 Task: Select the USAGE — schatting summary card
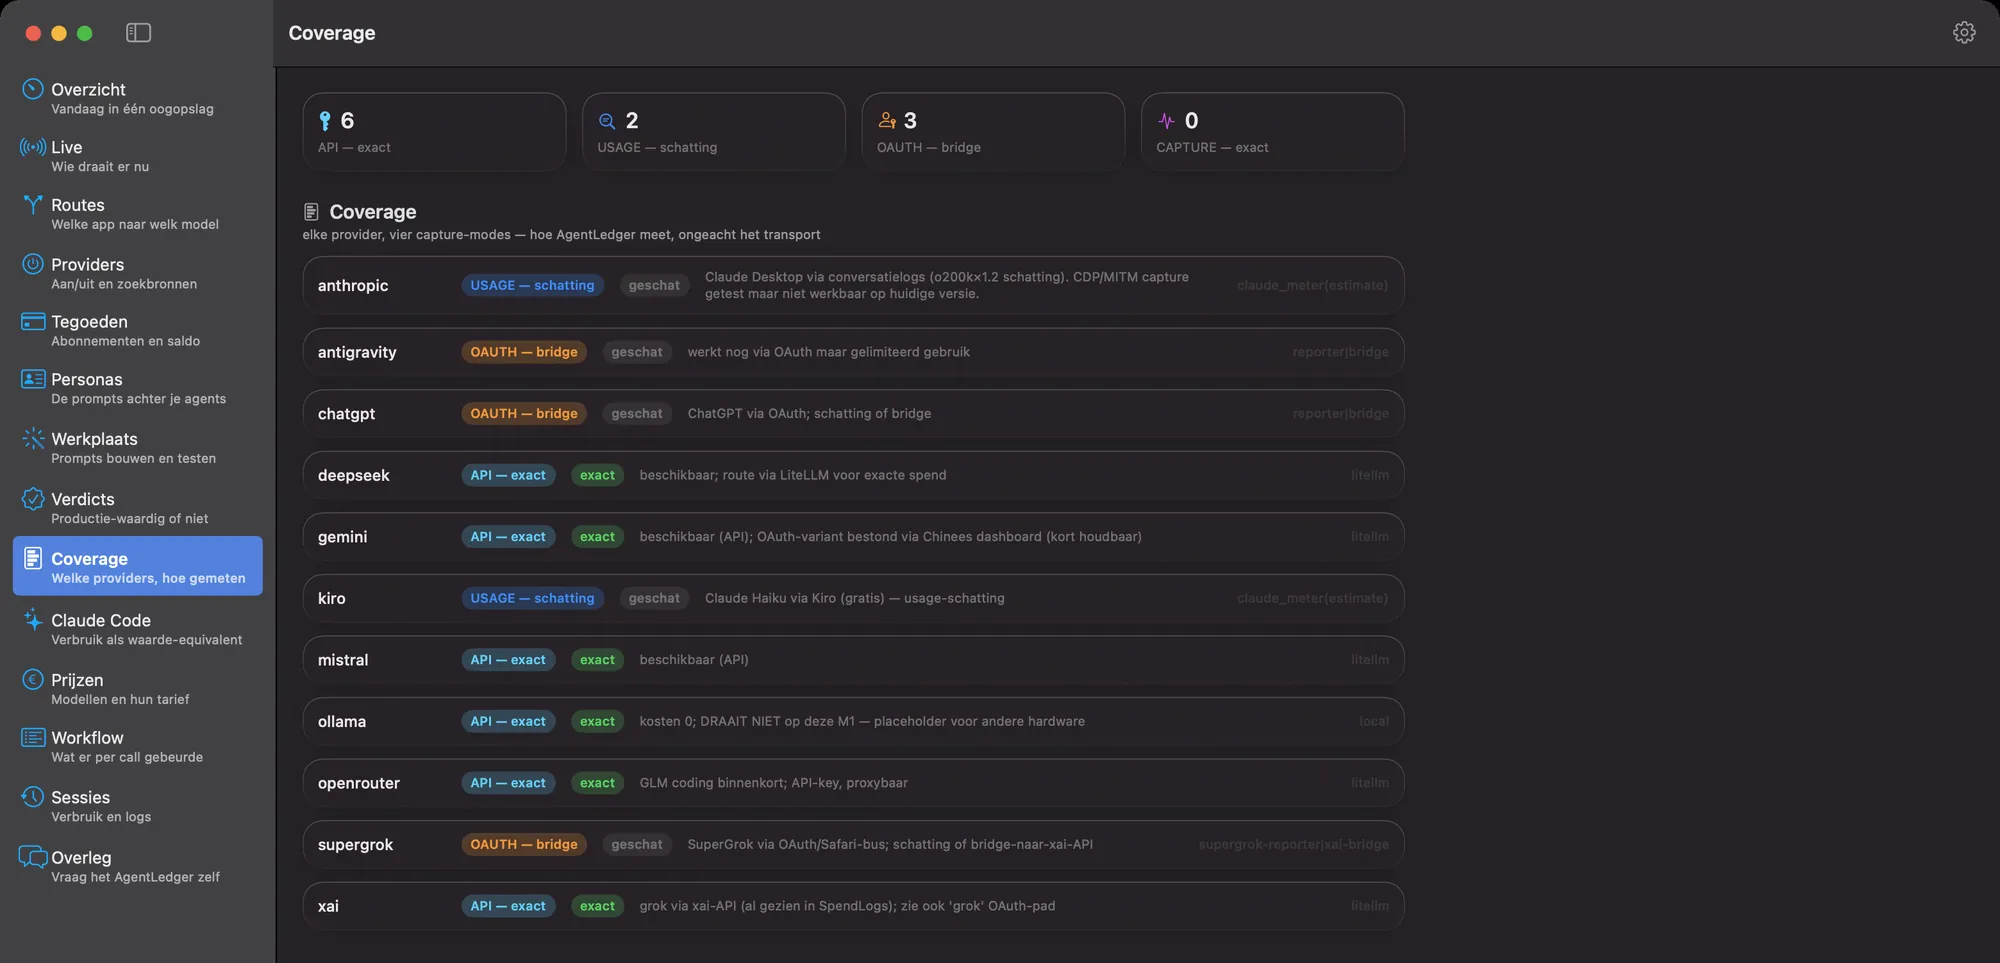pos(714,131)
